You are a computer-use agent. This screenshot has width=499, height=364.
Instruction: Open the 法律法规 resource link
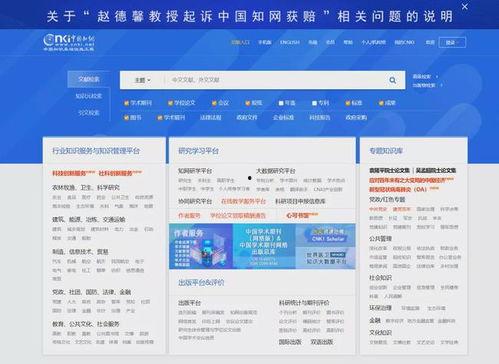point(211,117)
